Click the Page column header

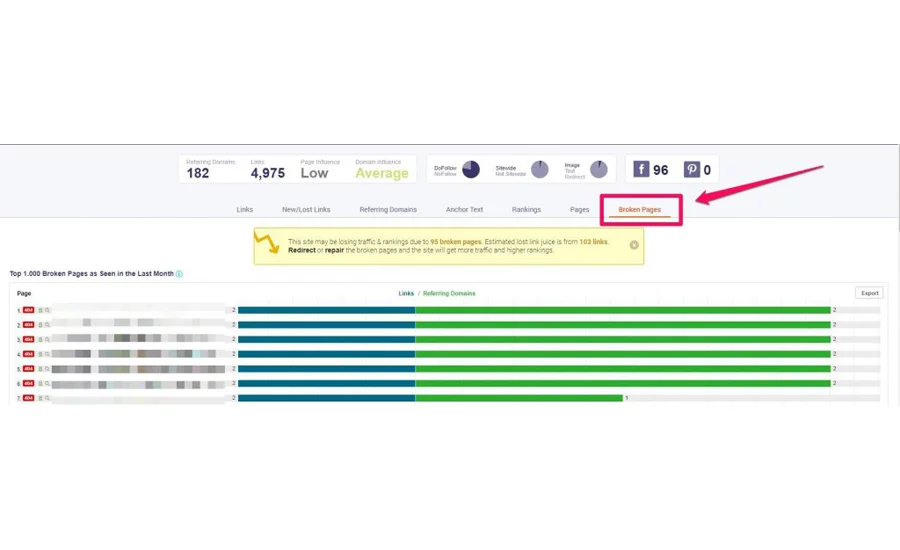click(x=24, y=293)
